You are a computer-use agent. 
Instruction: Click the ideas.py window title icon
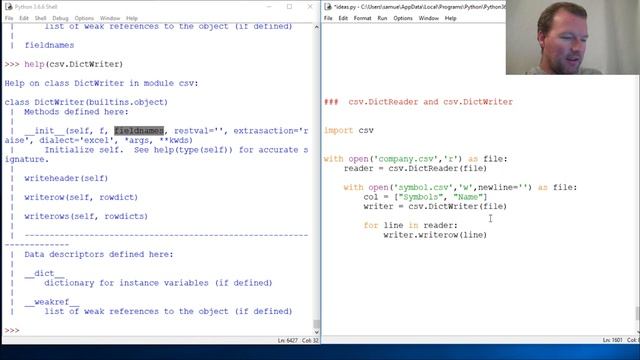(328, 7)
